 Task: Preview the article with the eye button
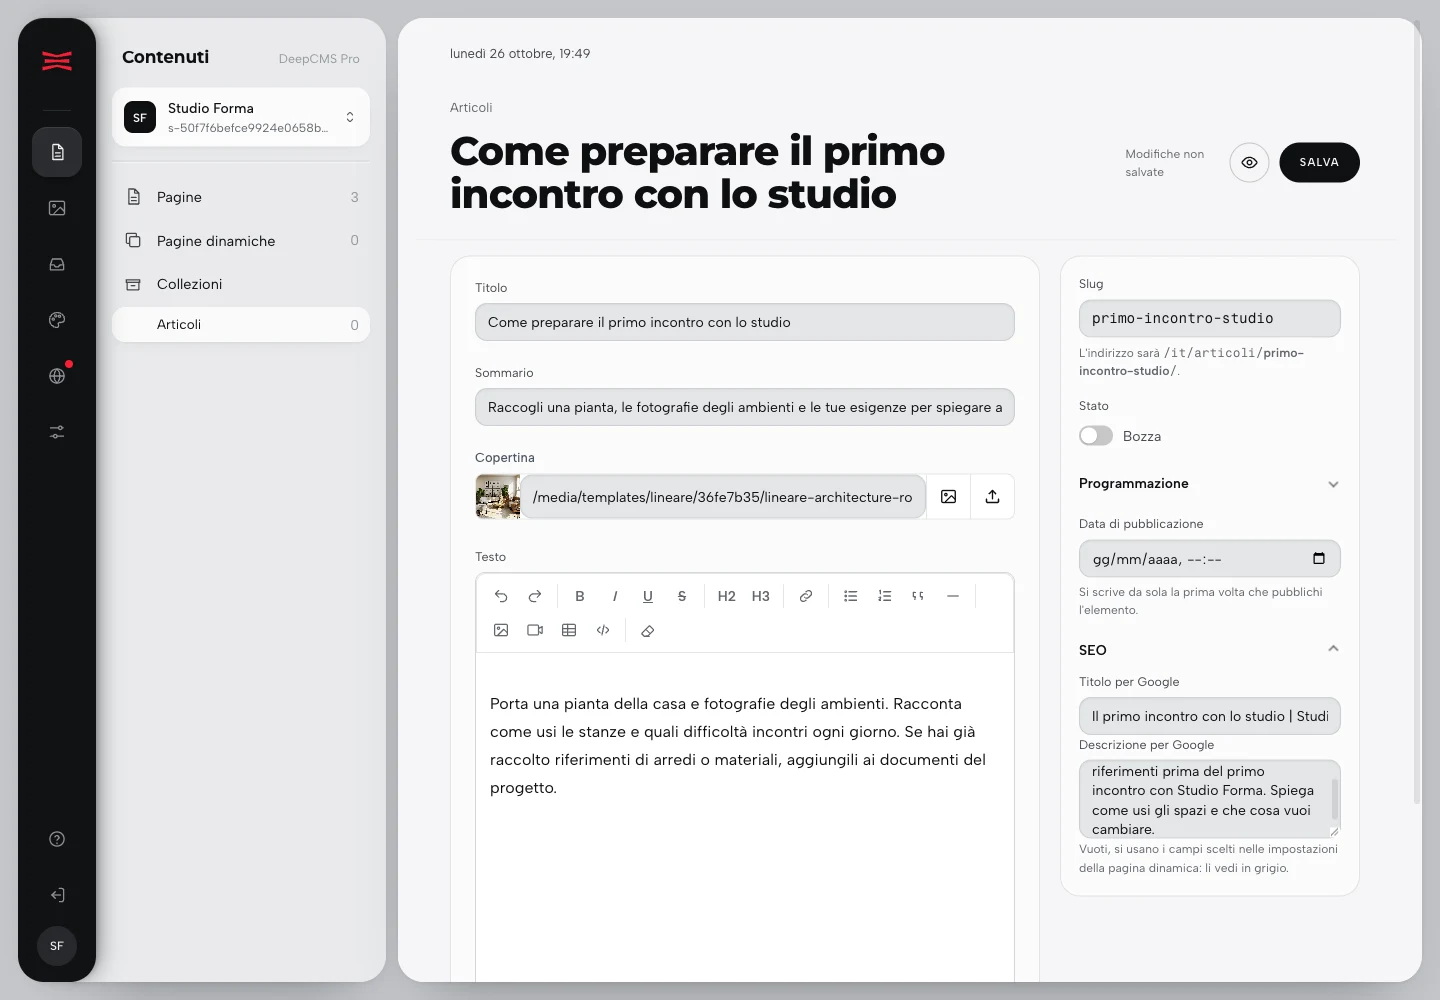(x=1249, y=162)
